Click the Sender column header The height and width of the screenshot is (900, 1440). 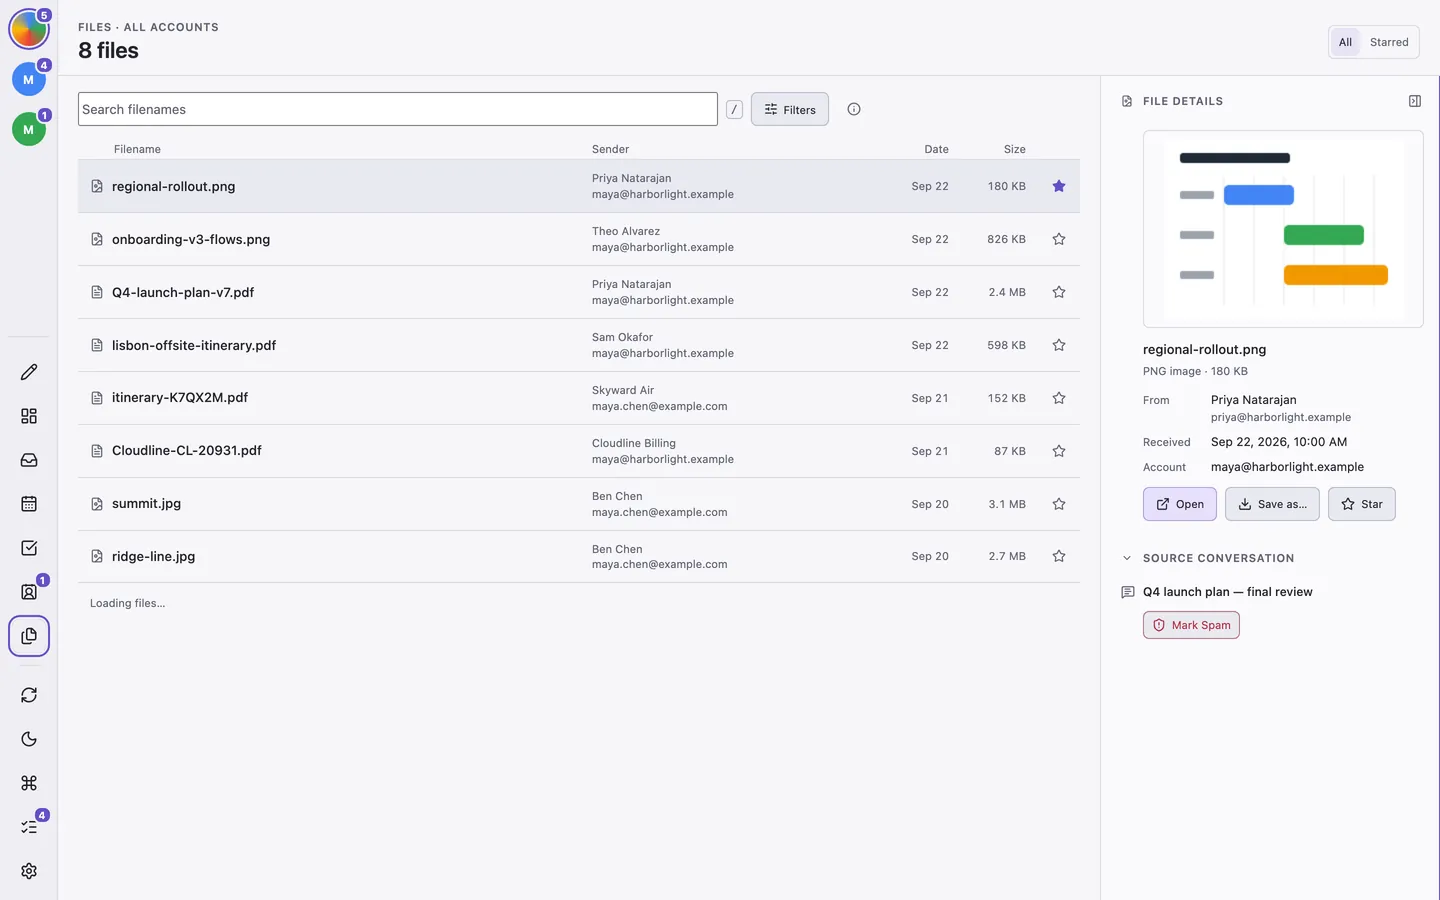point(610,149)
